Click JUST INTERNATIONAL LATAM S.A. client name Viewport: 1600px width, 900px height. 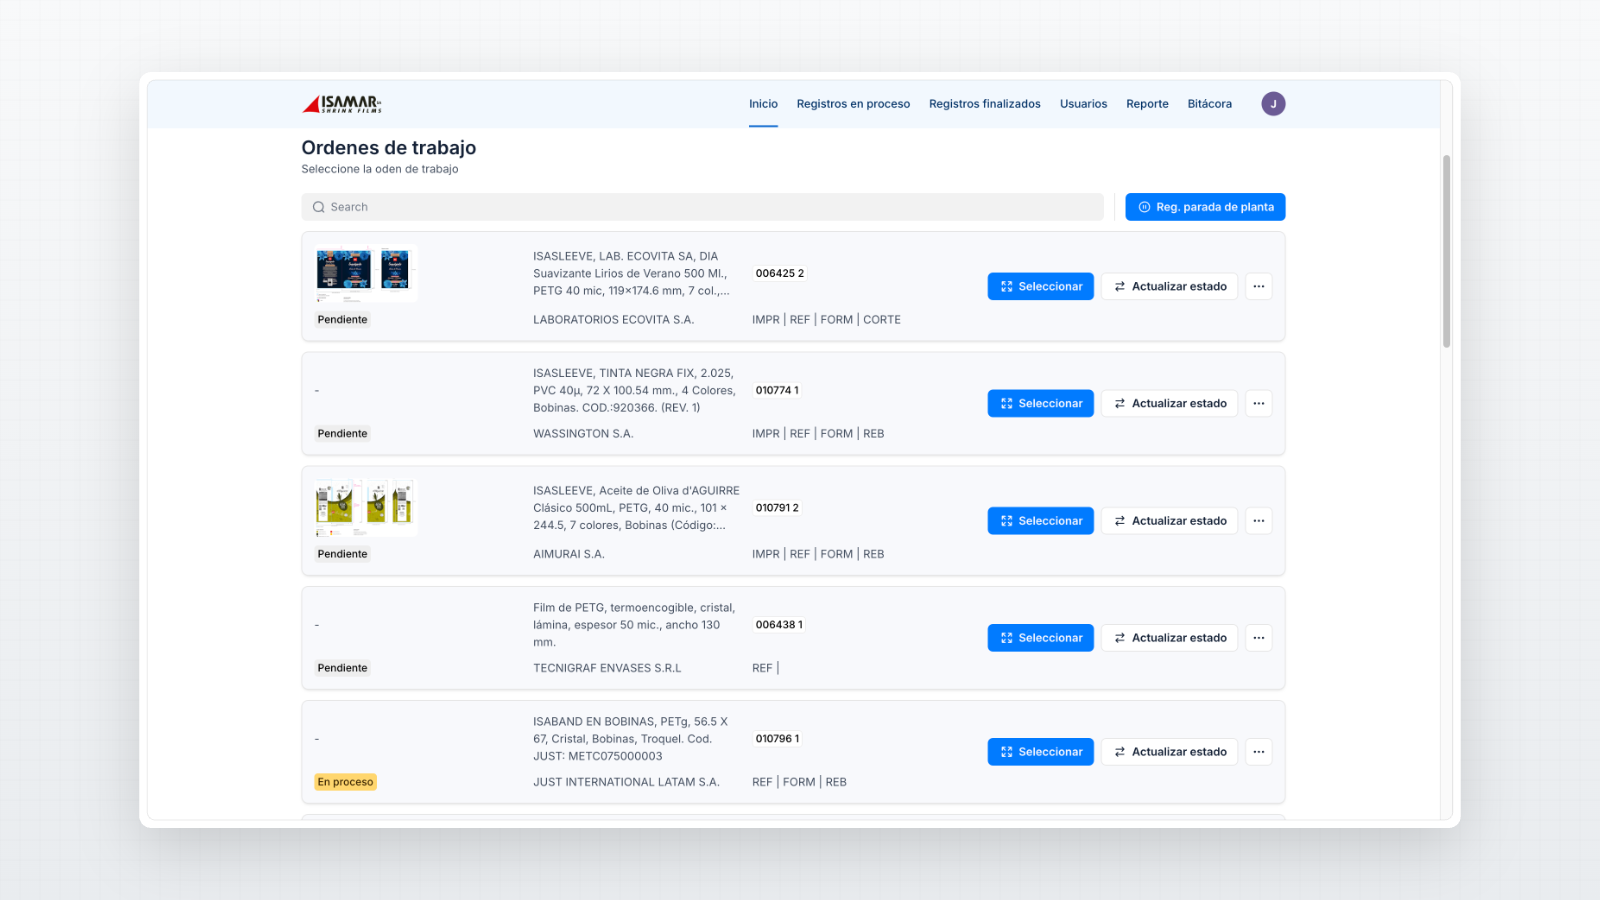click(626, 782)
